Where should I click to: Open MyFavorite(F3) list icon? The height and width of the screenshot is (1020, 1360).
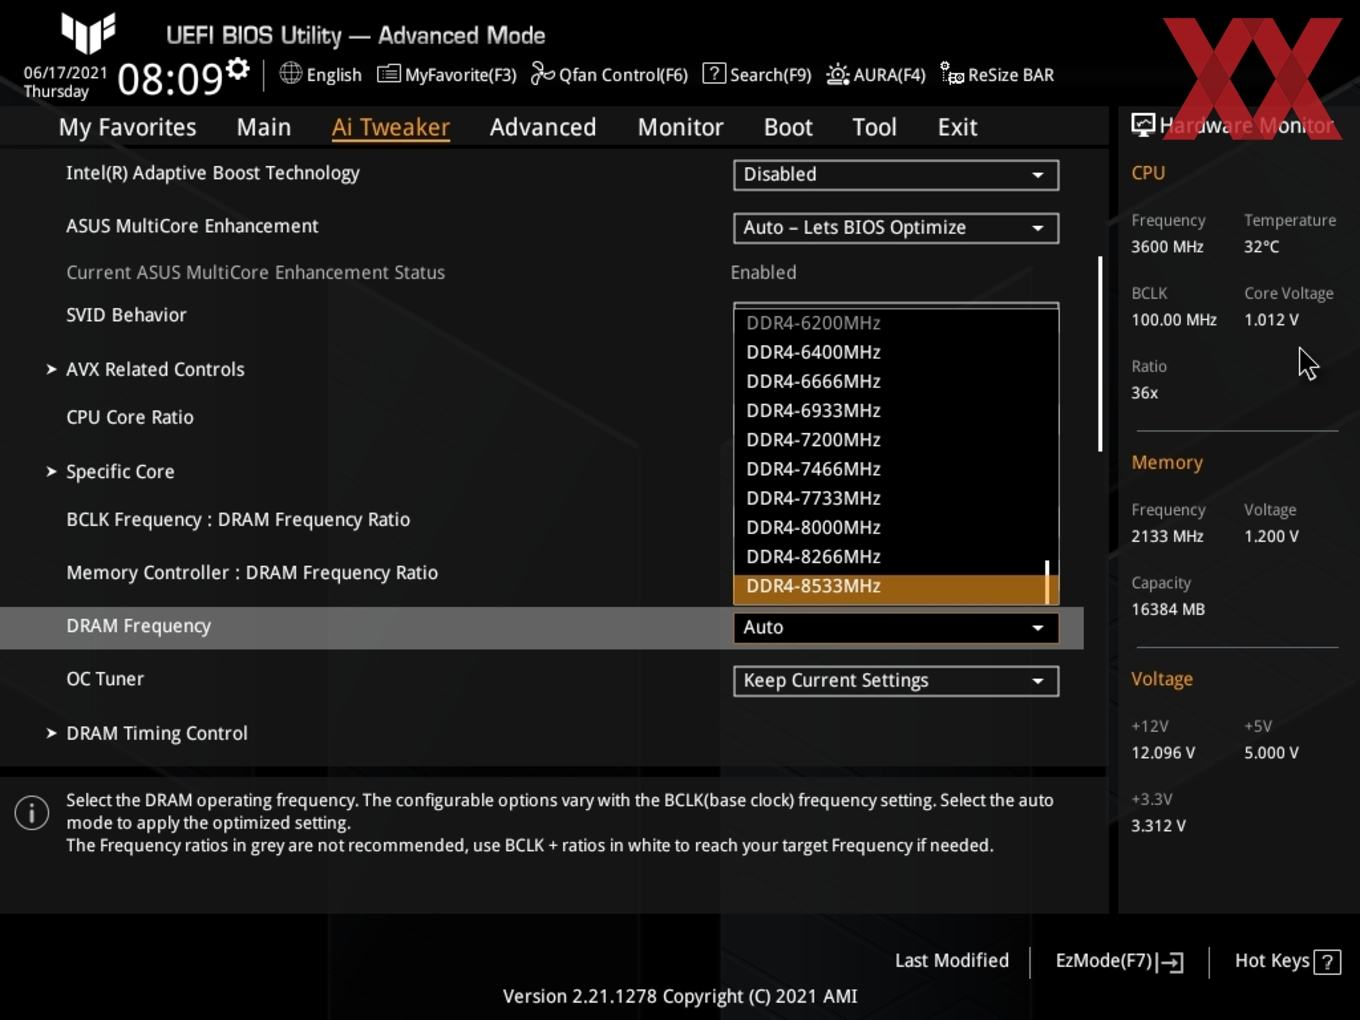click(388, 74)
